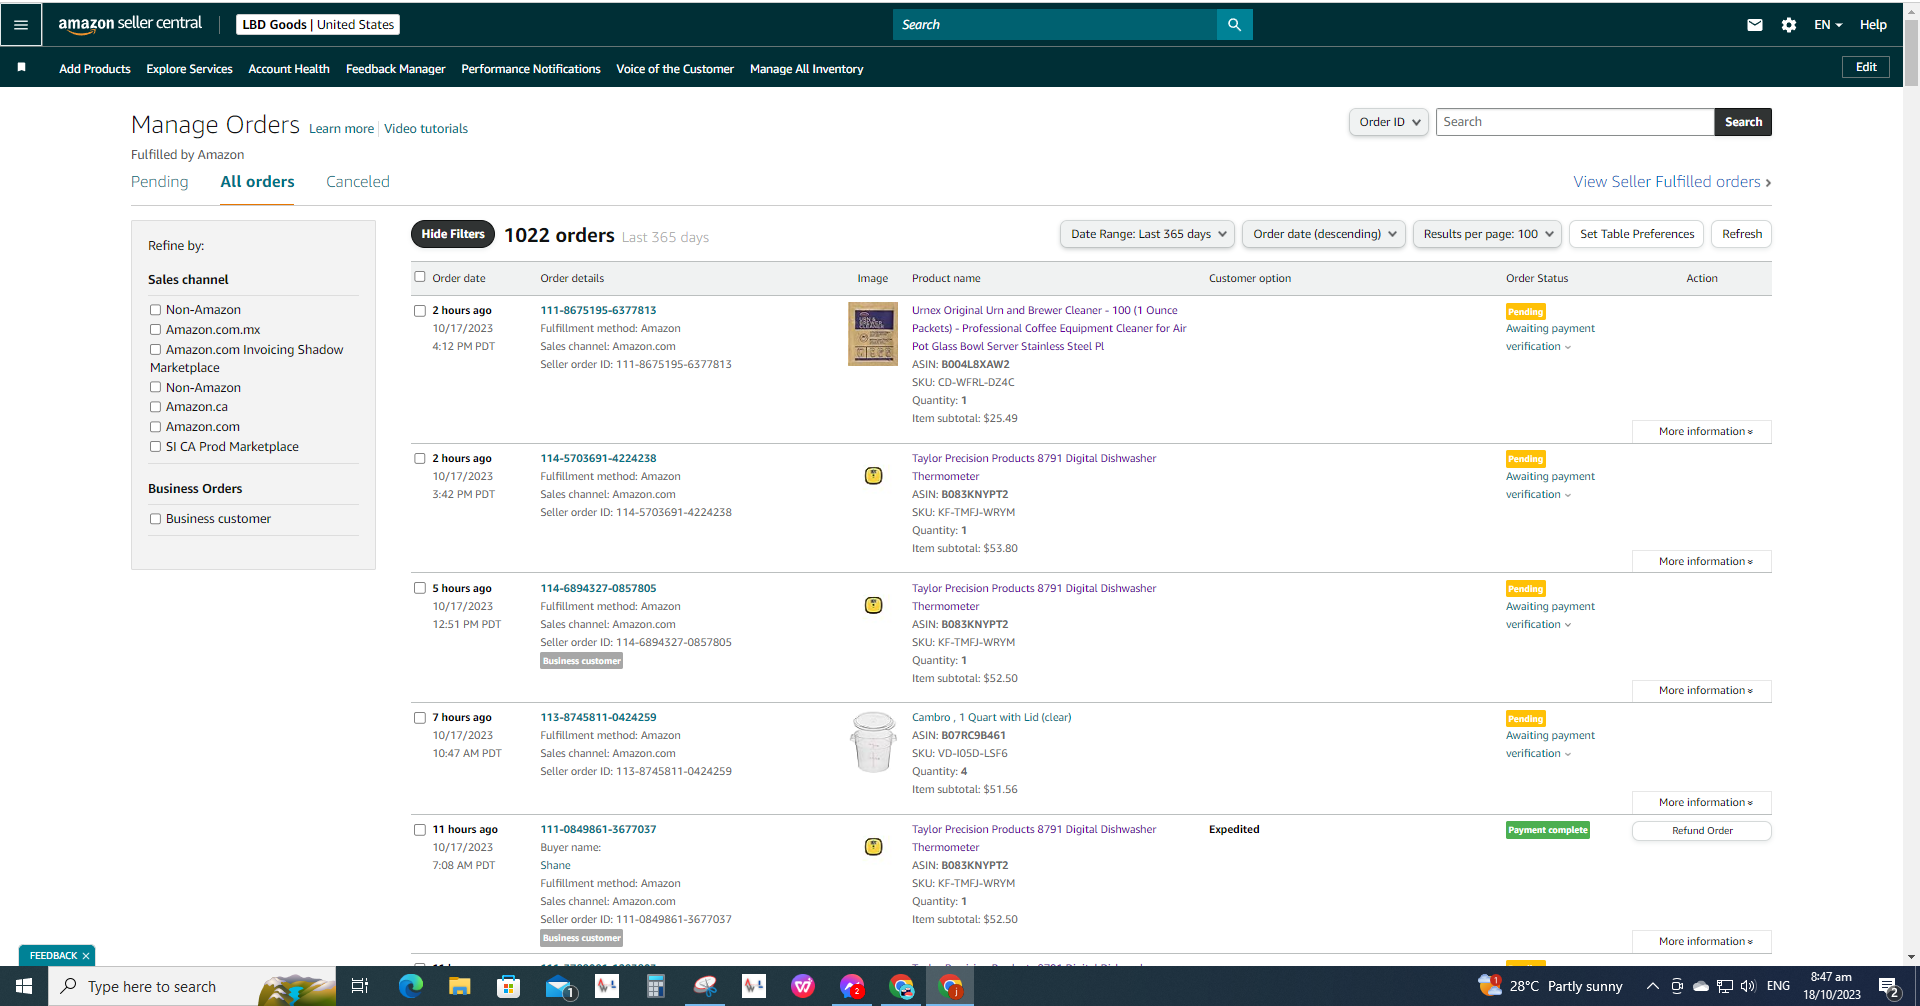Click Set Table Preferences
This screenshot has height=1006, width=1920.
(1637, 234)
